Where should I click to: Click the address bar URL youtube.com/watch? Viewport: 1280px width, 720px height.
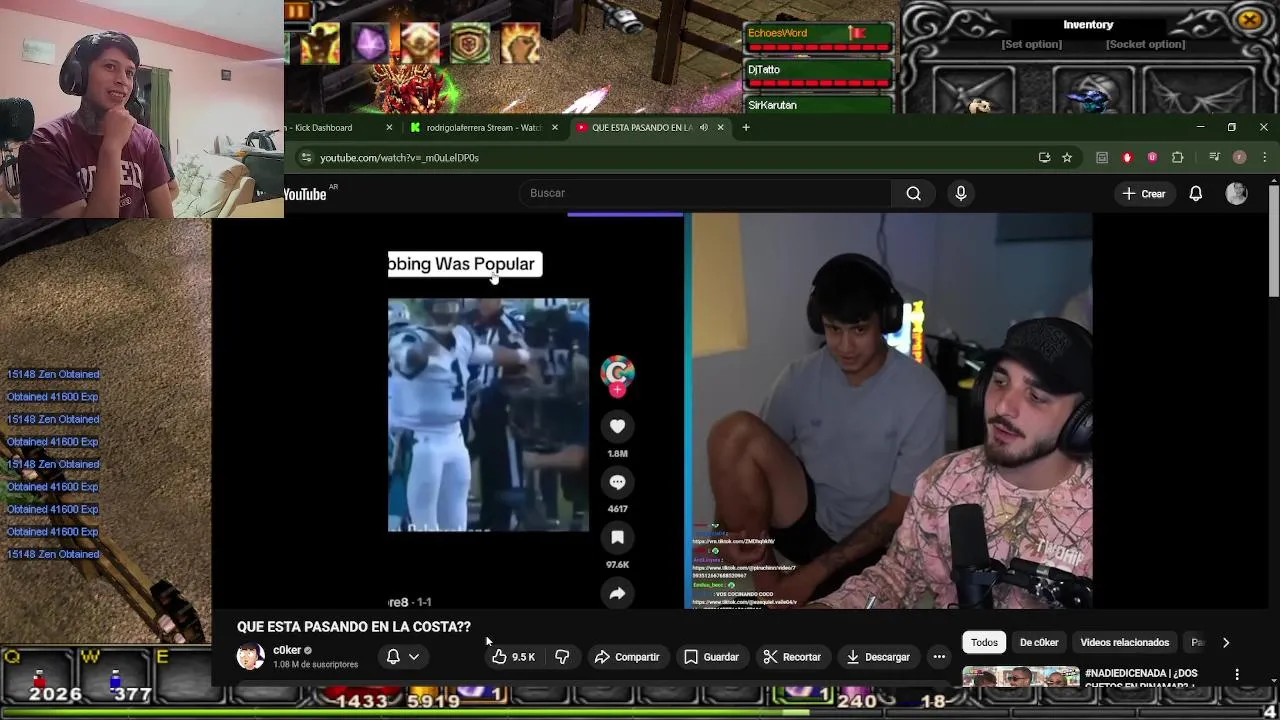coord(399,157)
